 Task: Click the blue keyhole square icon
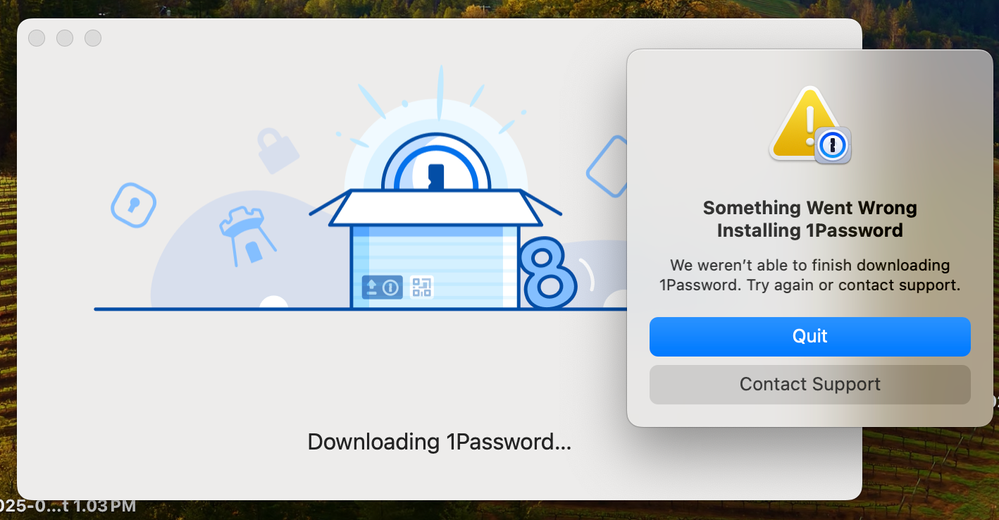[132, 204]
